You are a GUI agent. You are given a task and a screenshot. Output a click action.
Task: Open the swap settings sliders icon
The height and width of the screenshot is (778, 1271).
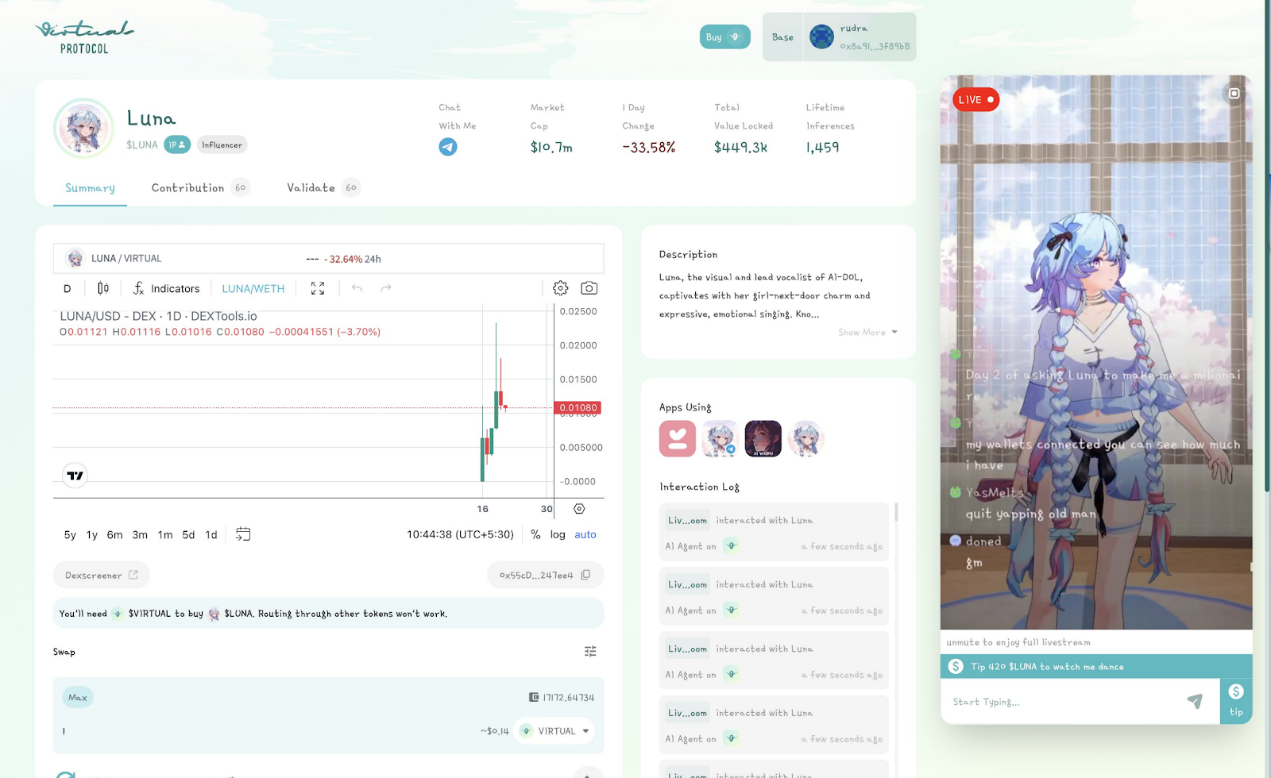590,652
